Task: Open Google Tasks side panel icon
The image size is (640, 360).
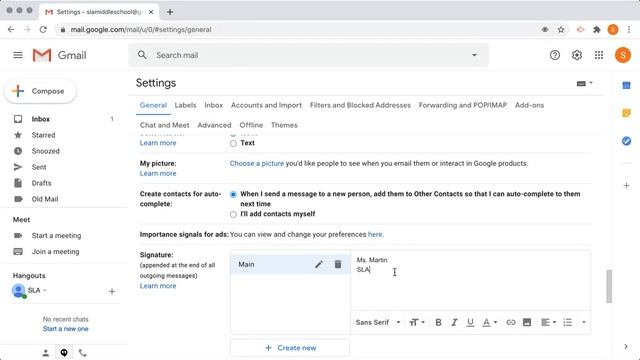Action: tap(627, 141)
